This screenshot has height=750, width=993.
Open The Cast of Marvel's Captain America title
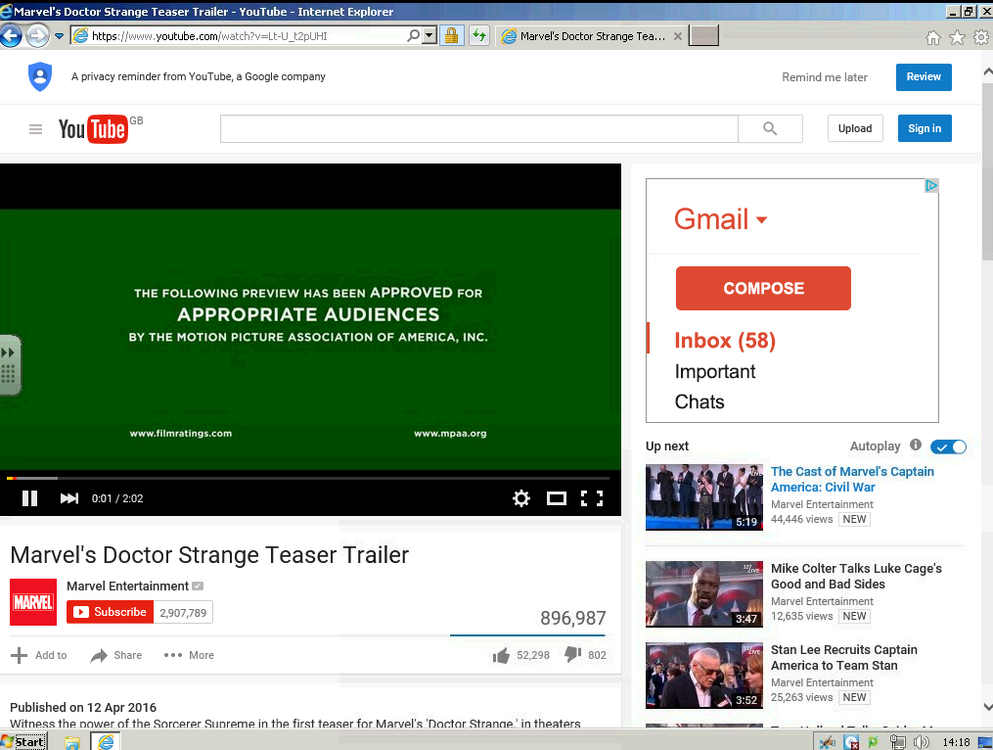coord(852,480)
